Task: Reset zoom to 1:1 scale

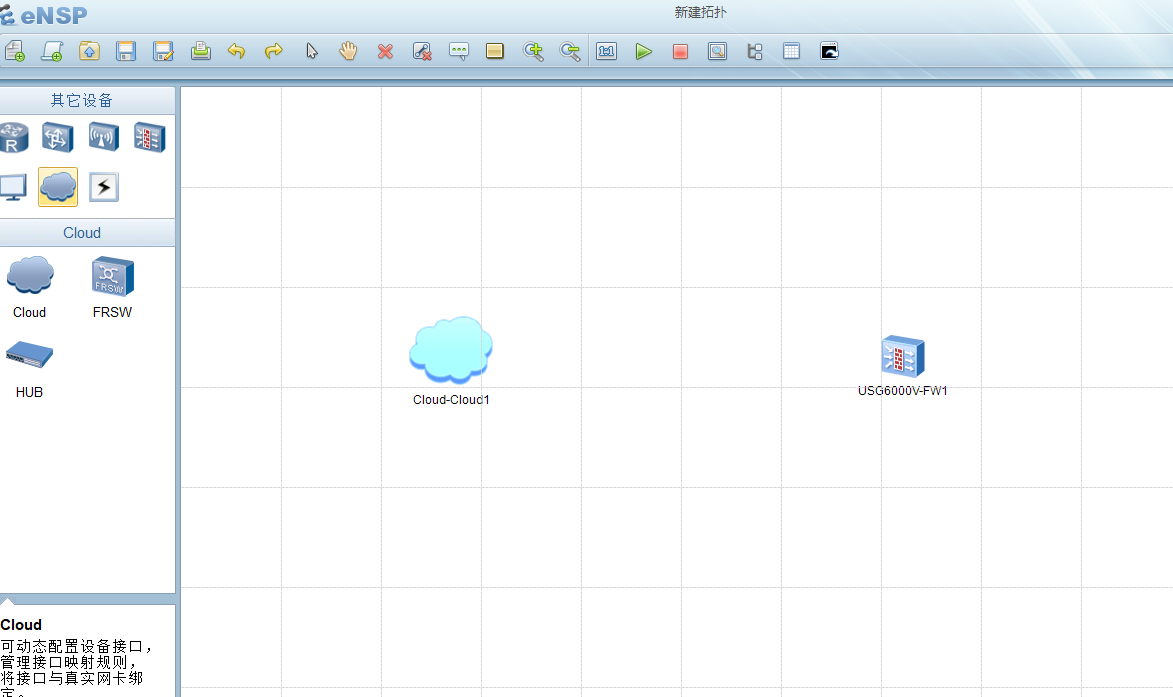Action: point(606,51)
